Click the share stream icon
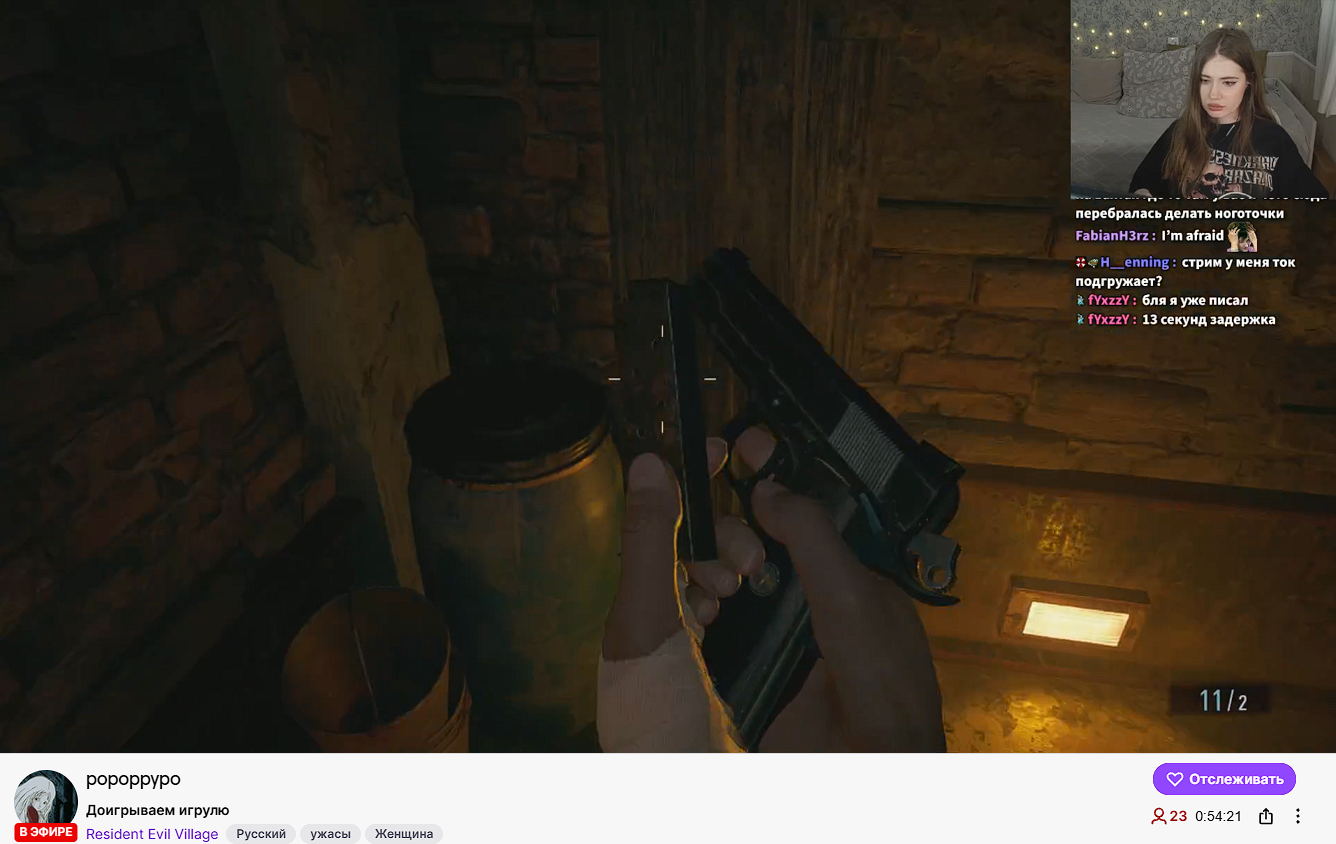 (1266, 816)
